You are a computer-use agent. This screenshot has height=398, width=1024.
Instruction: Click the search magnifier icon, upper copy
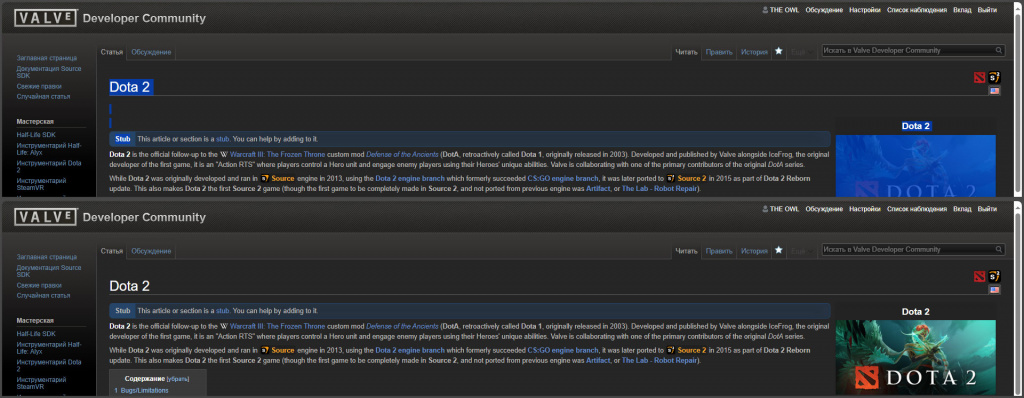[x=999, y=50]
